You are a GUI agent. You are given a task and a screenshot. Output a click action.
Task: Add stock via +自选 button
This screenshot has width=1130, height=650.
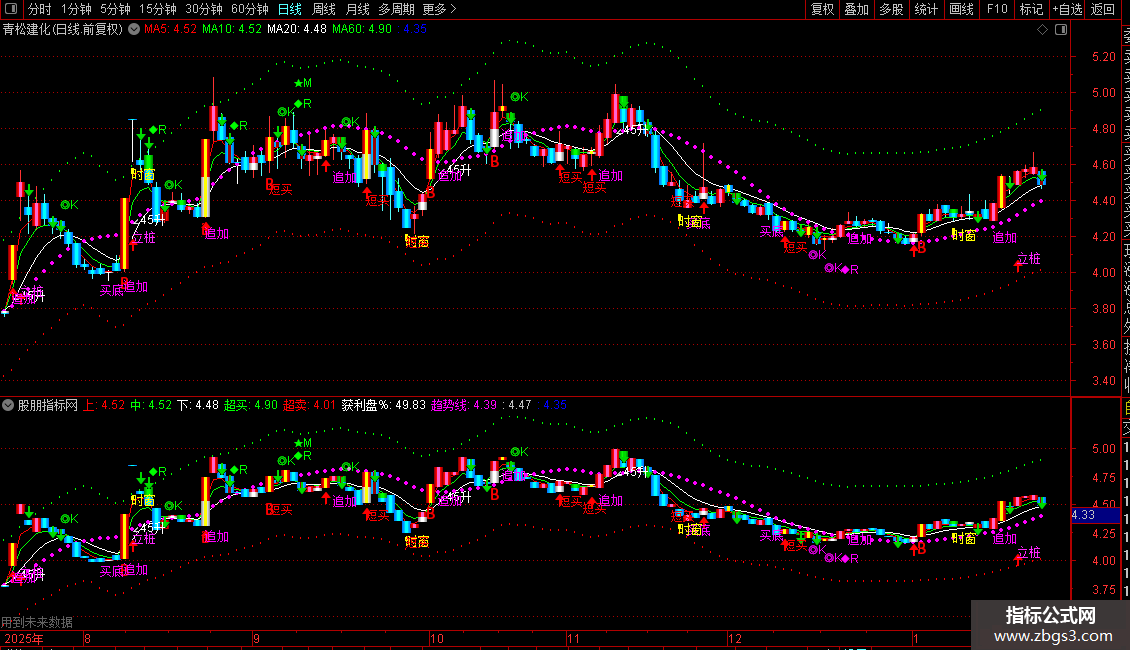pos(1067,9)
